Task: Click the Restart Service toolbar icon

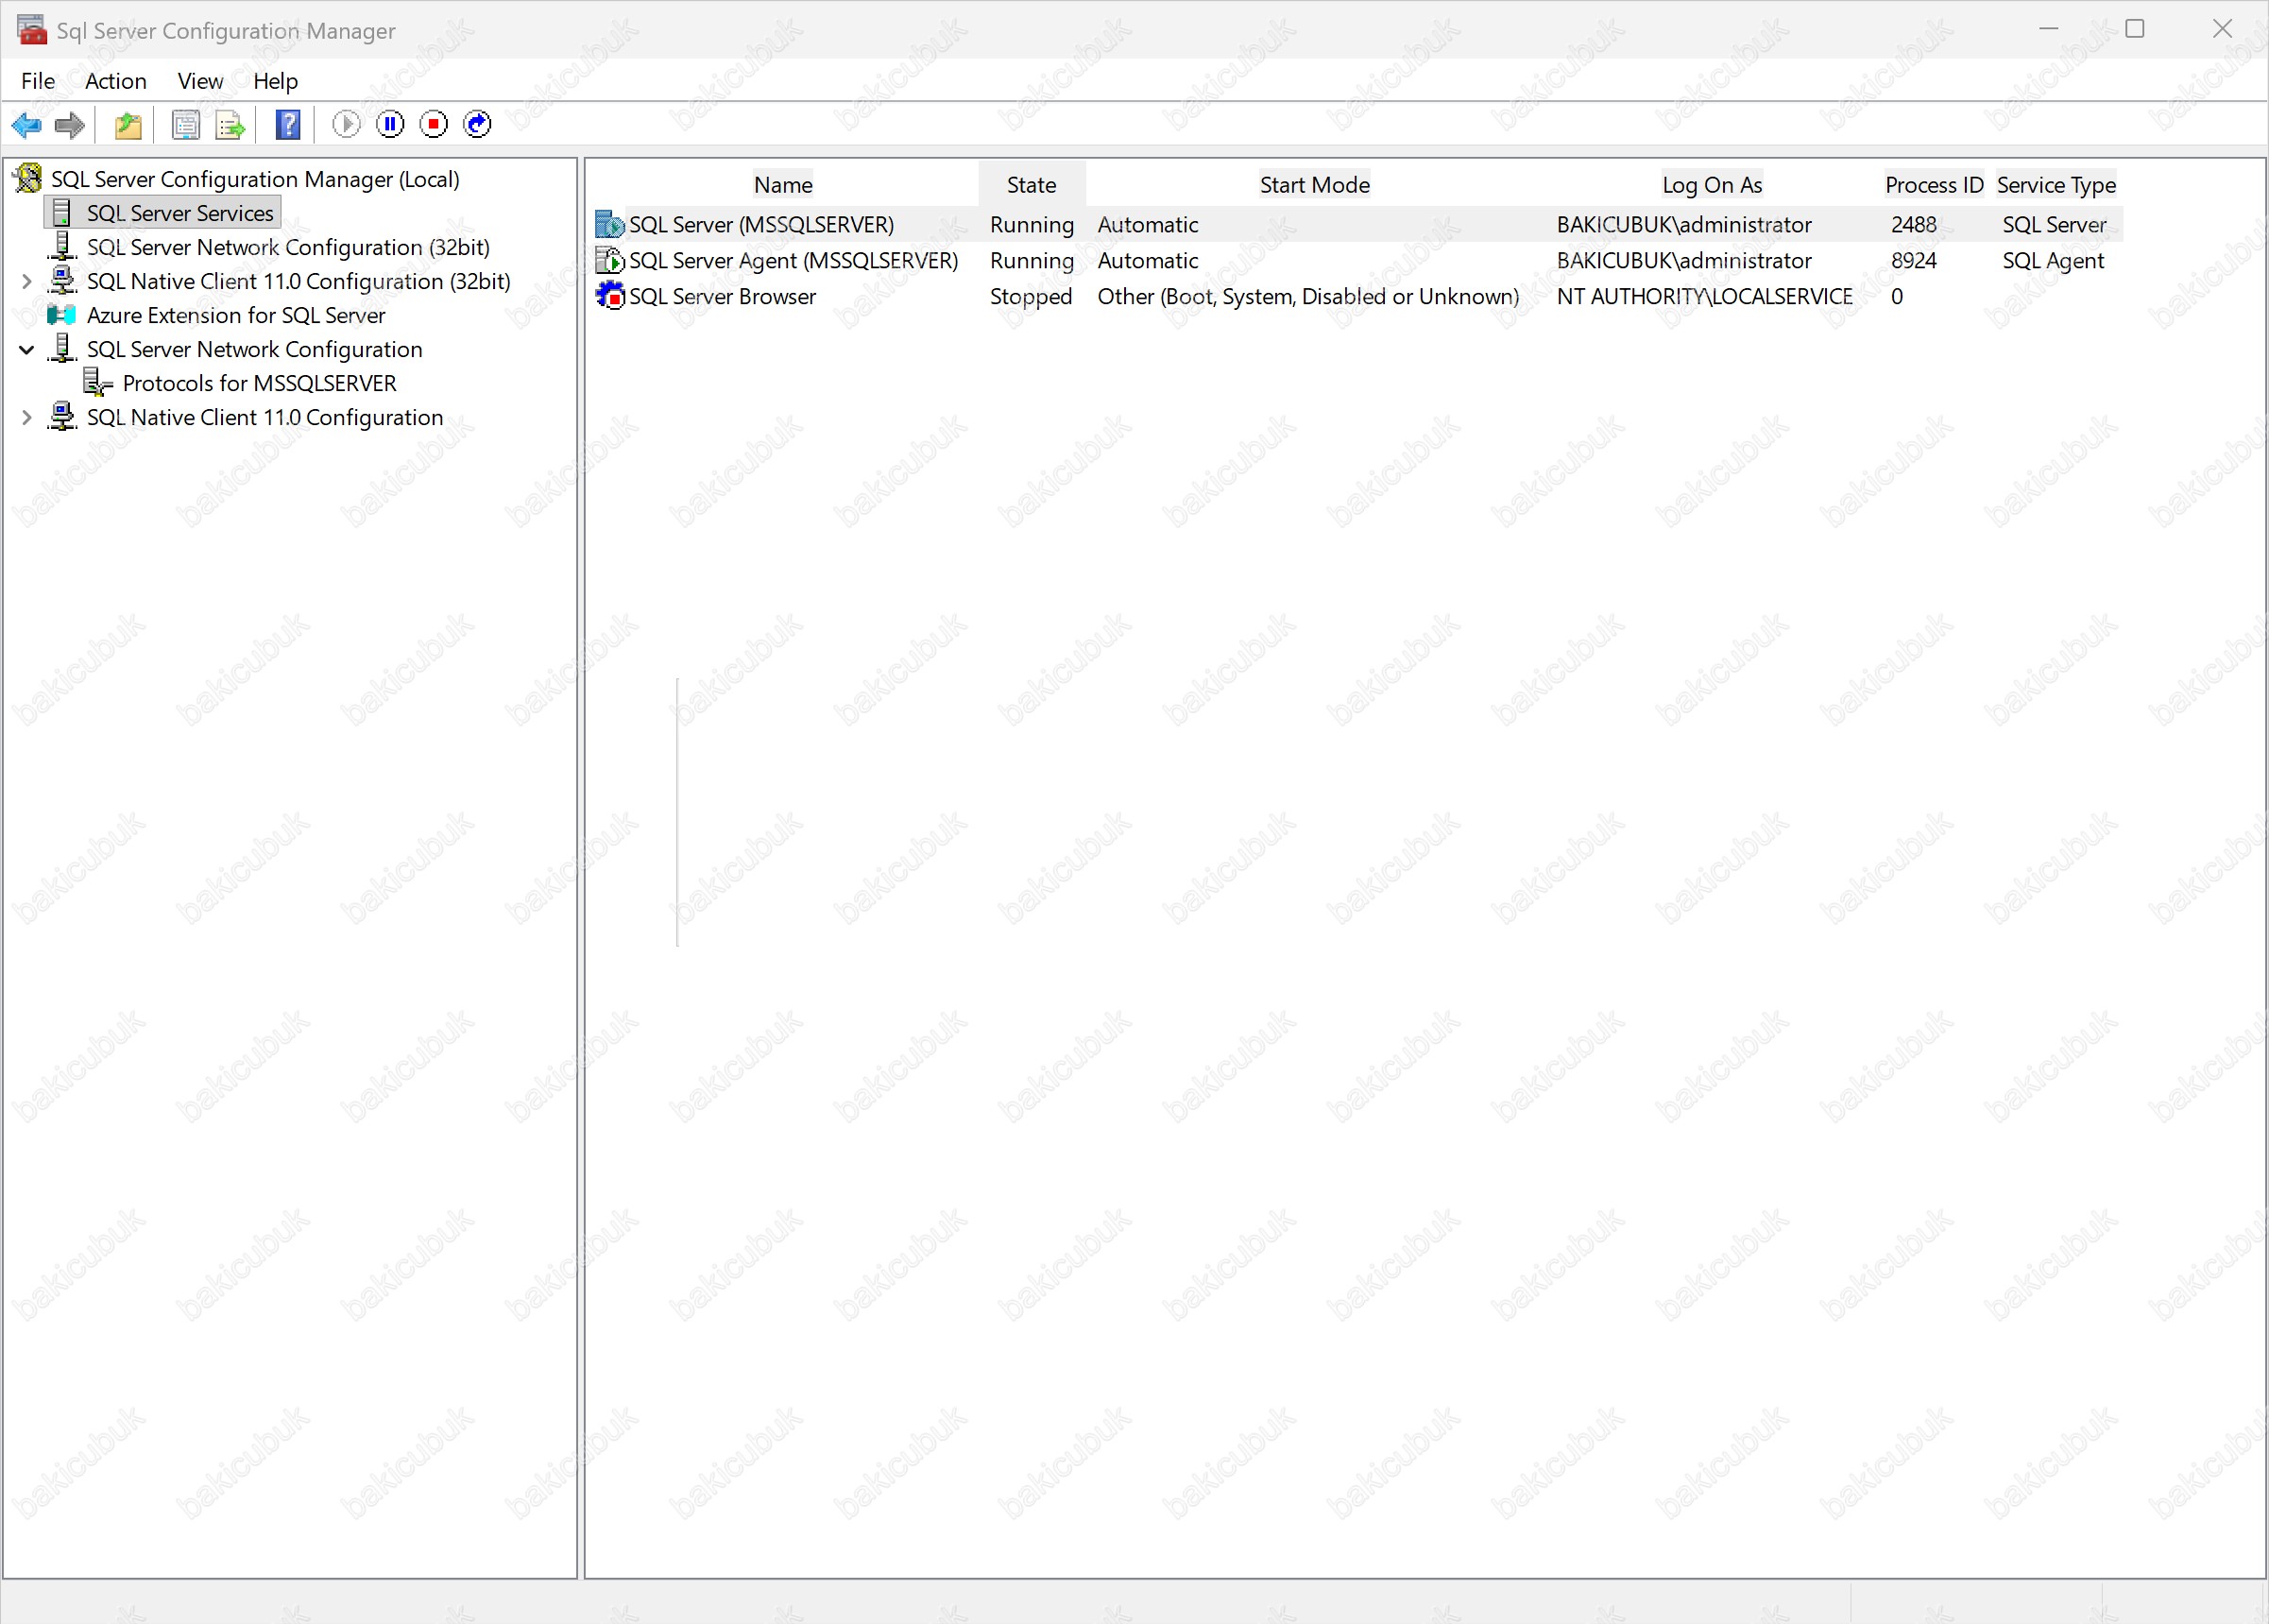Action: [478, 124]
